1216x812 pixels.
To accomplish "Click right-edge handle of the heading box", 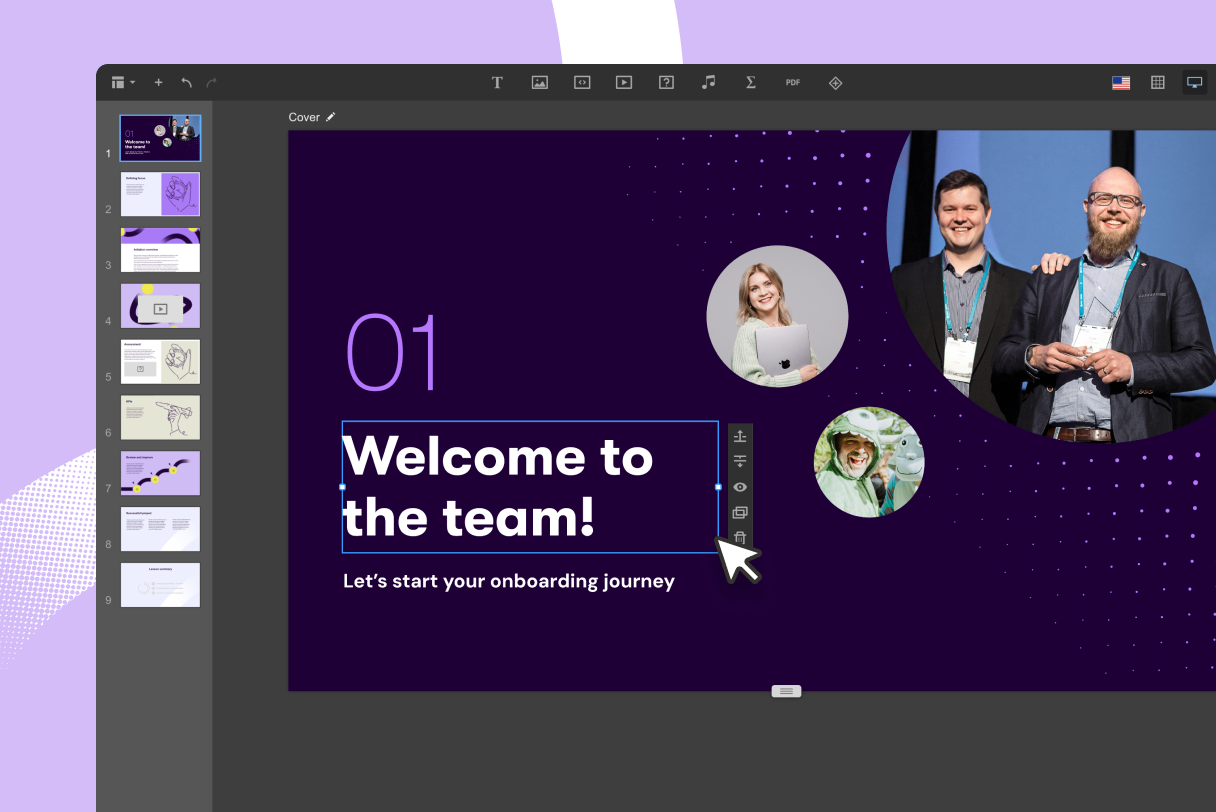I will point(718,487).
